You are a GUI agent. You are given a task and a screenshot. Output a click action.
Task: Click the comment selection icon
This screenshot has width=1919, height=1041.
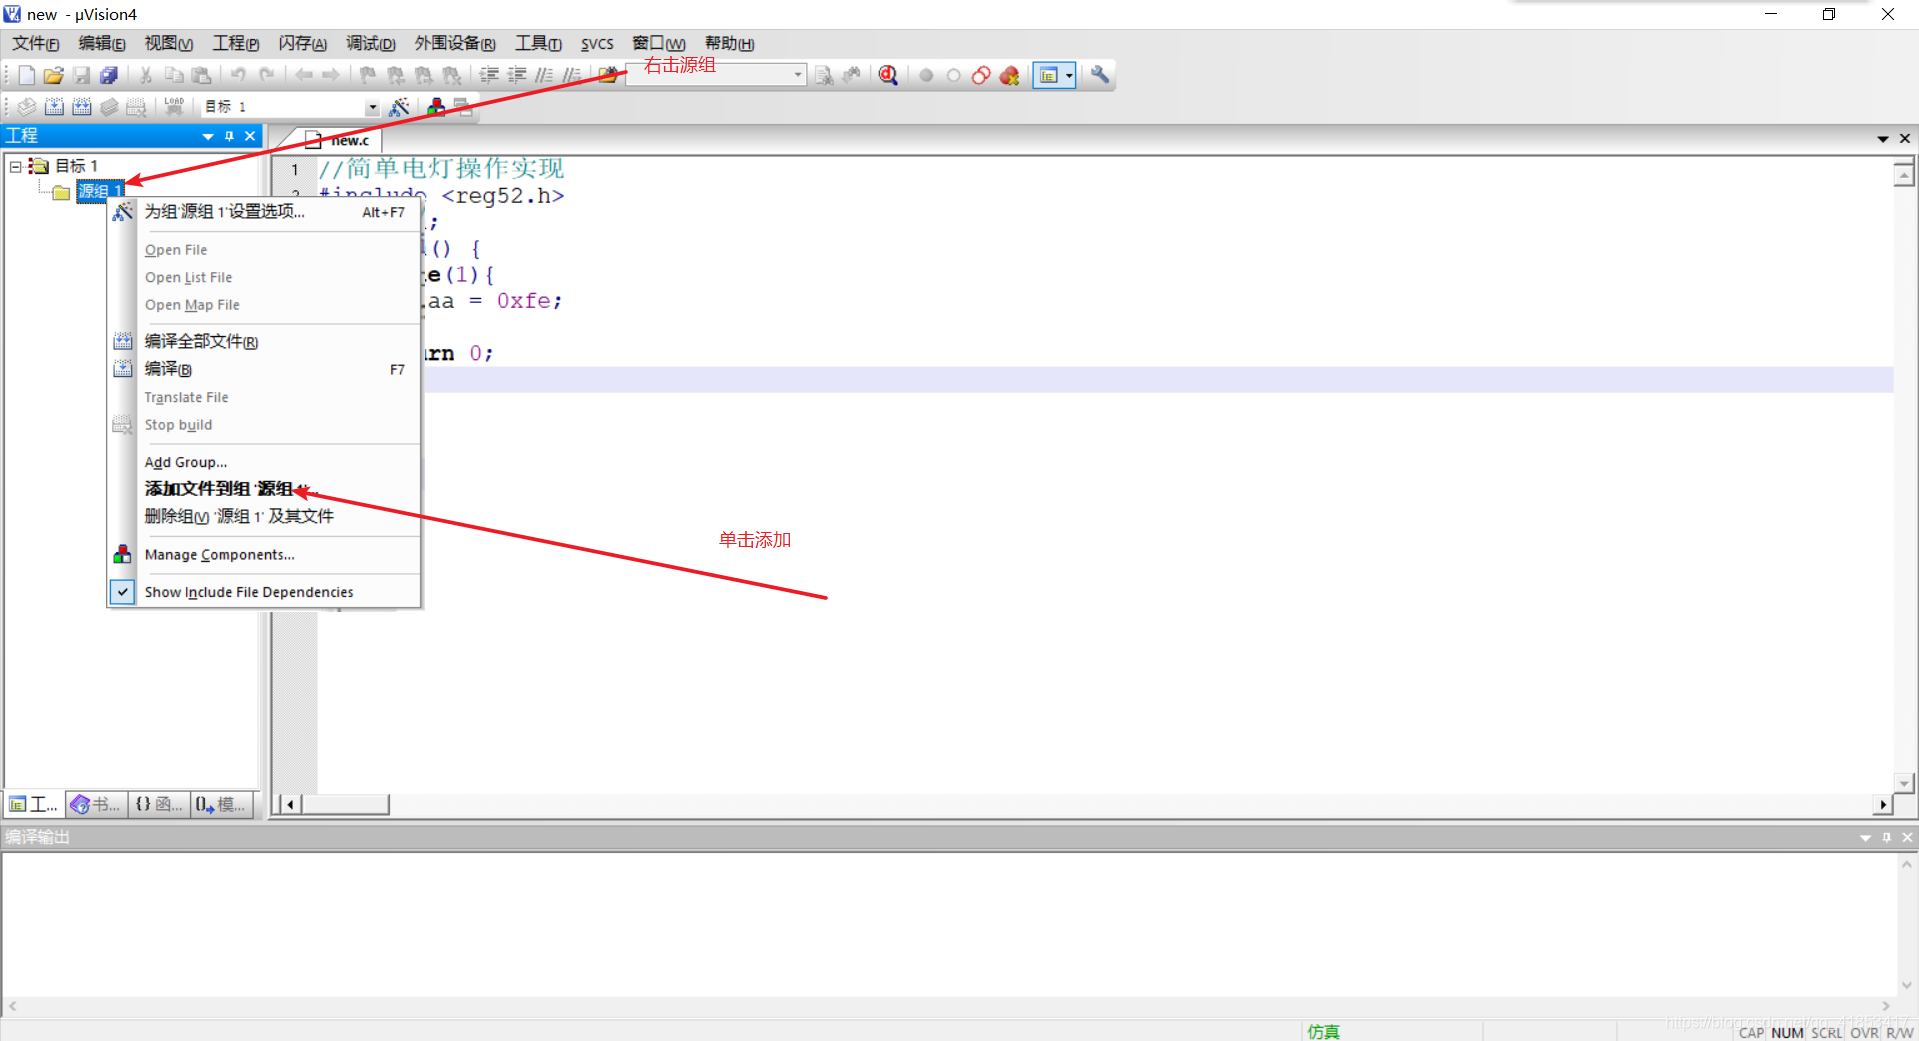(544, 75)
